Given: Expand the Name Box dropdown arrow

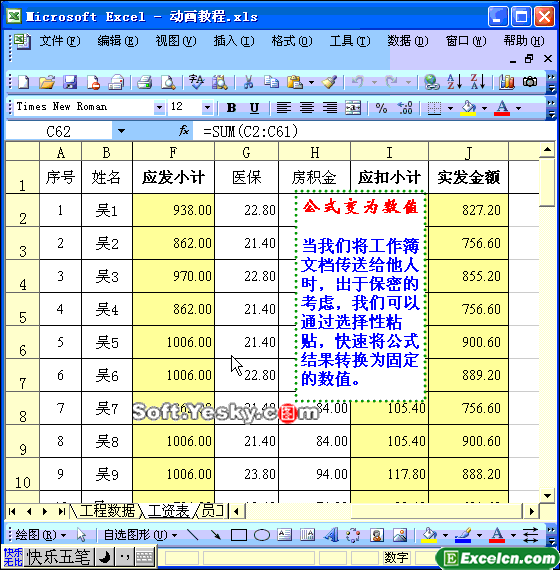Looking at the screenshot, I should point(121,131).
